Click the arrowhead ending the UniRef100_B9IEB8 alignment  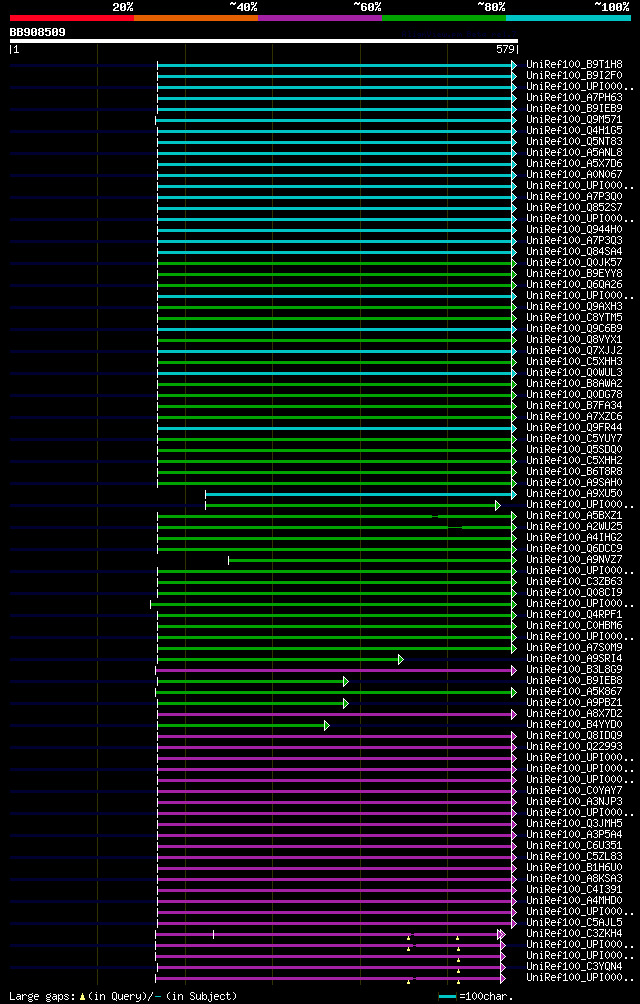(346, 681)
